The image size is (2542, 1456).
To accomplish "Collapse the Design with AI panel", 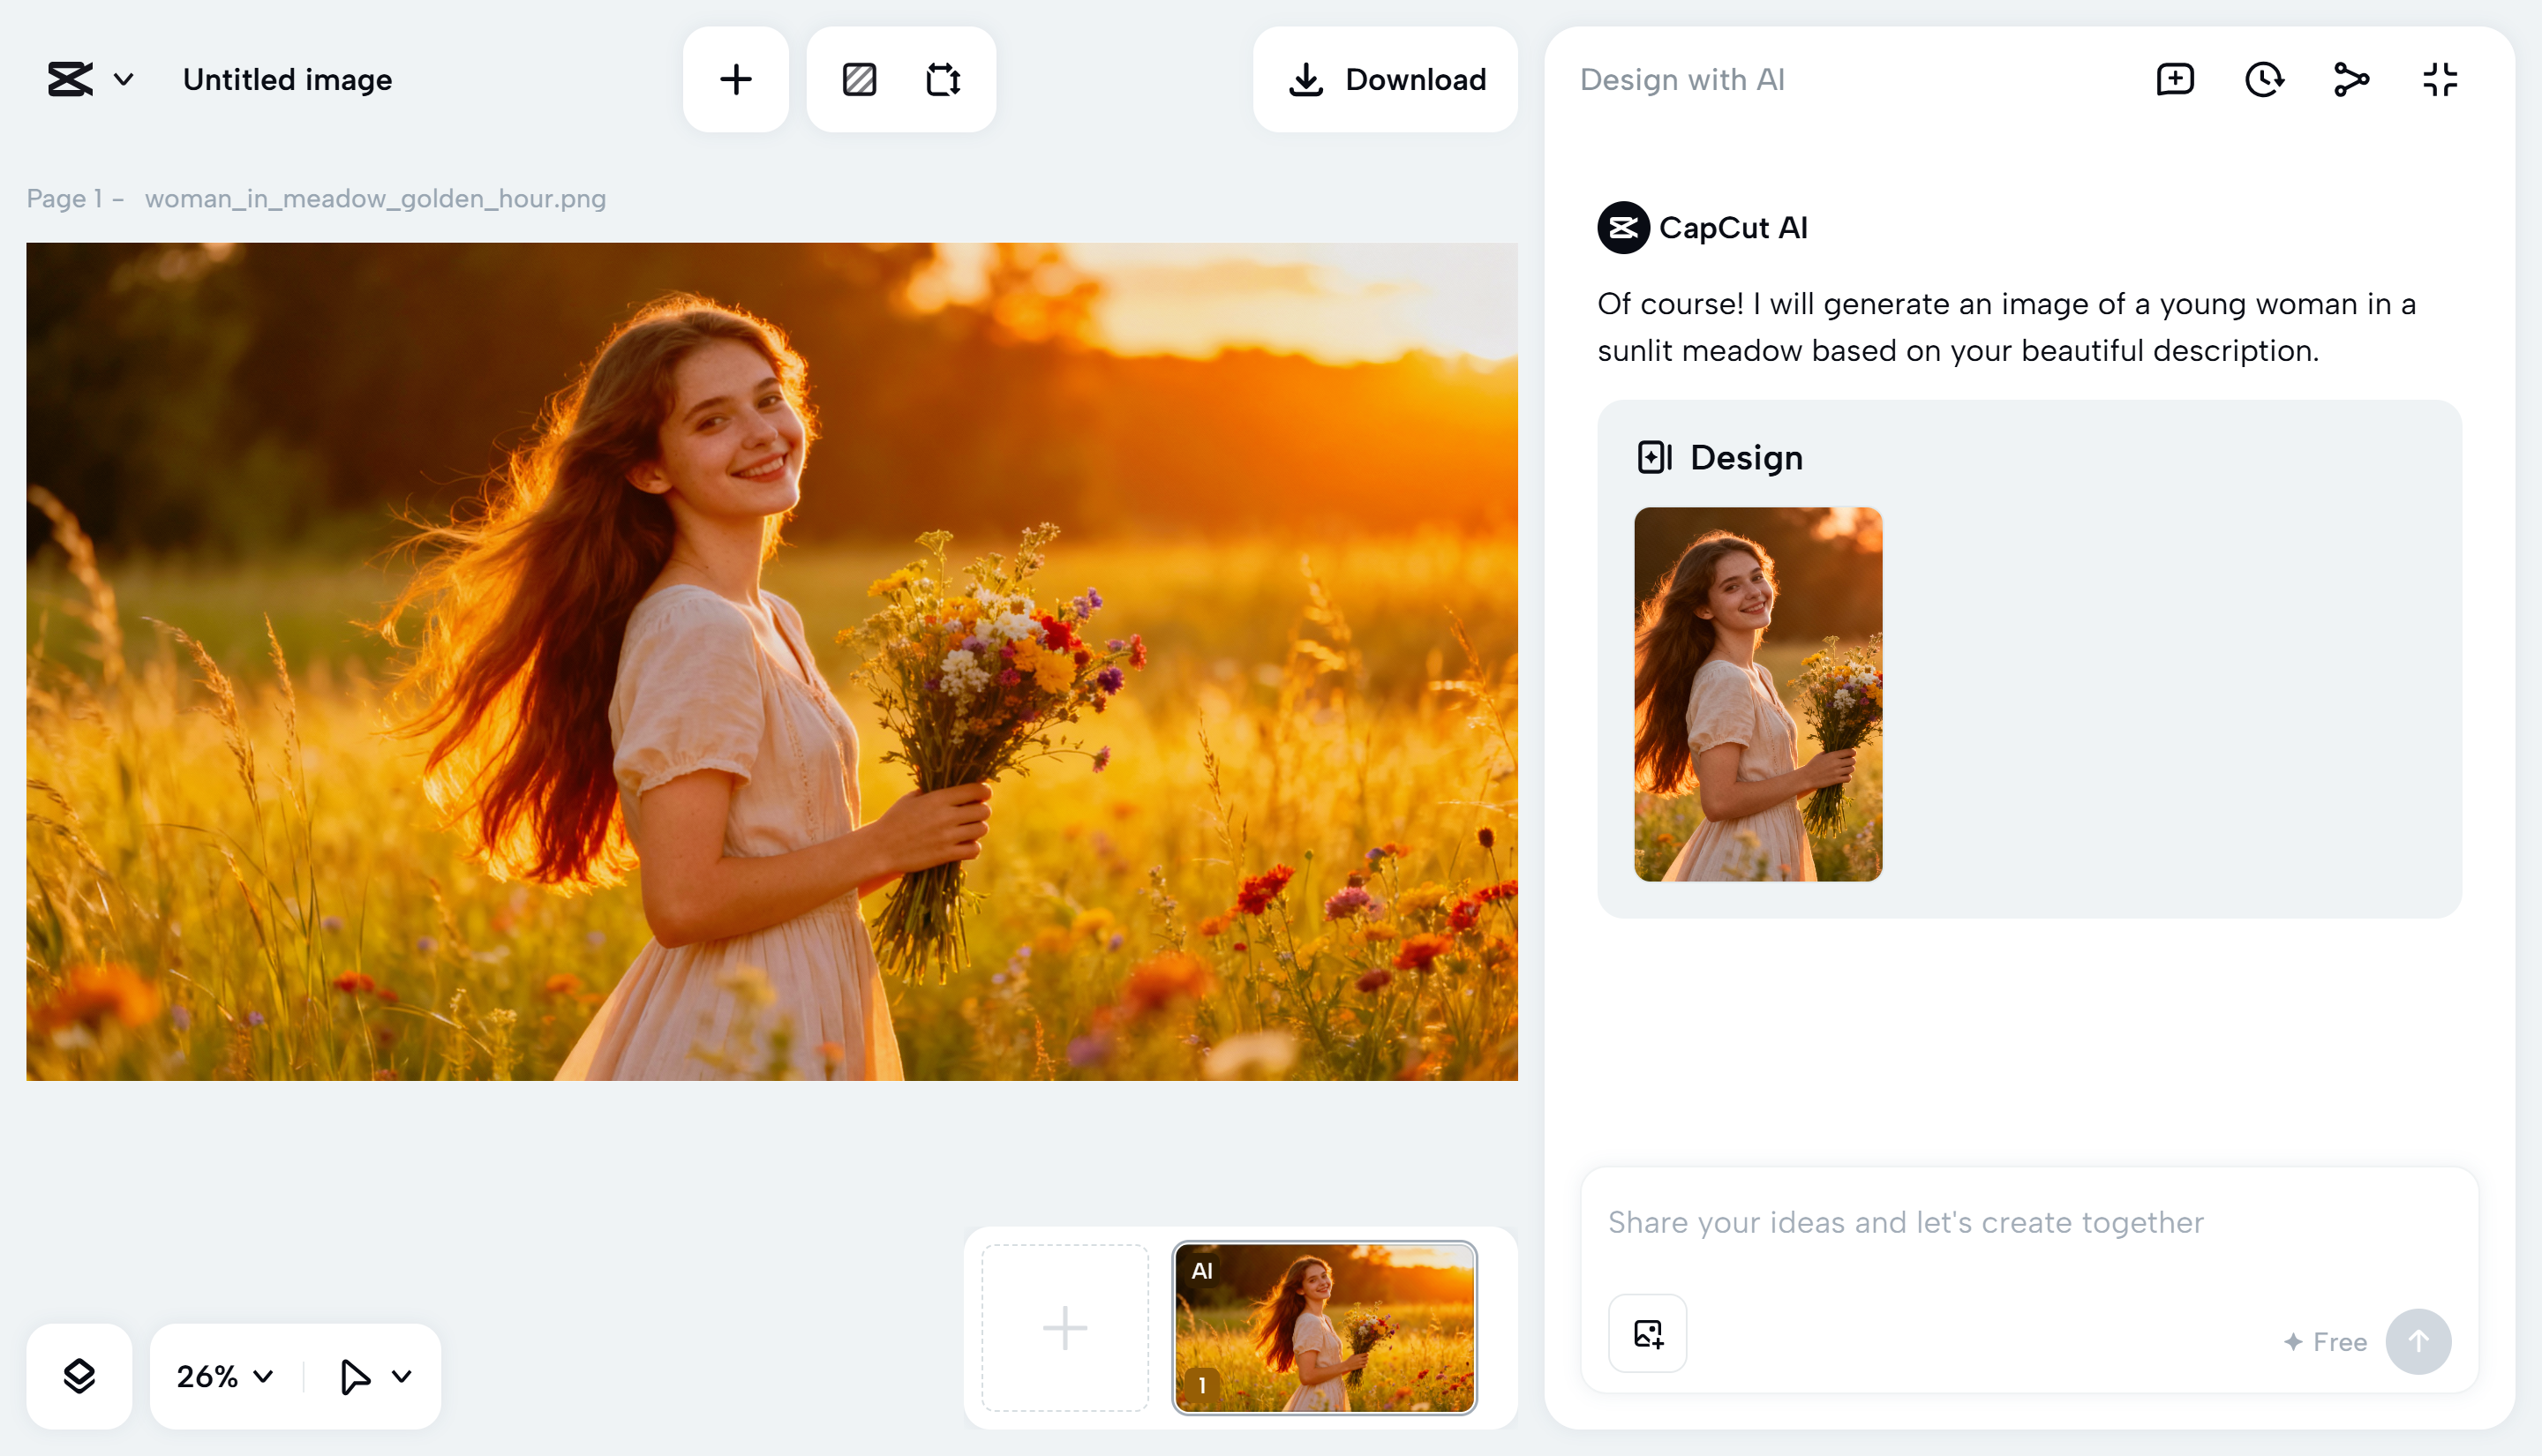I will (2440, 79).
